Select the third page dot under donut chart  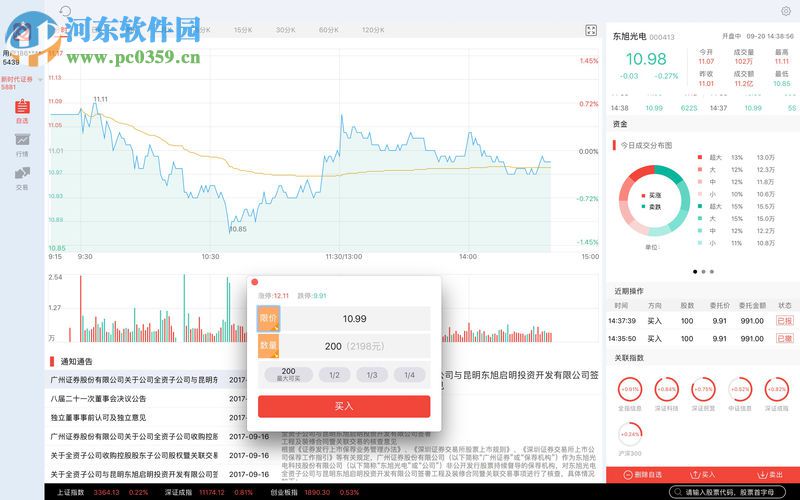pyautogui.click(x=712, y=271)
